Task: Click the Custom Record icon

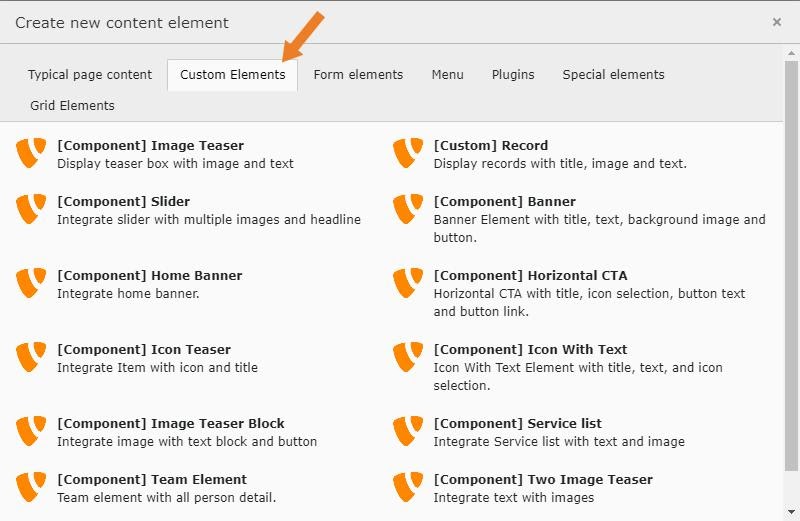Action: pos(408,153)
